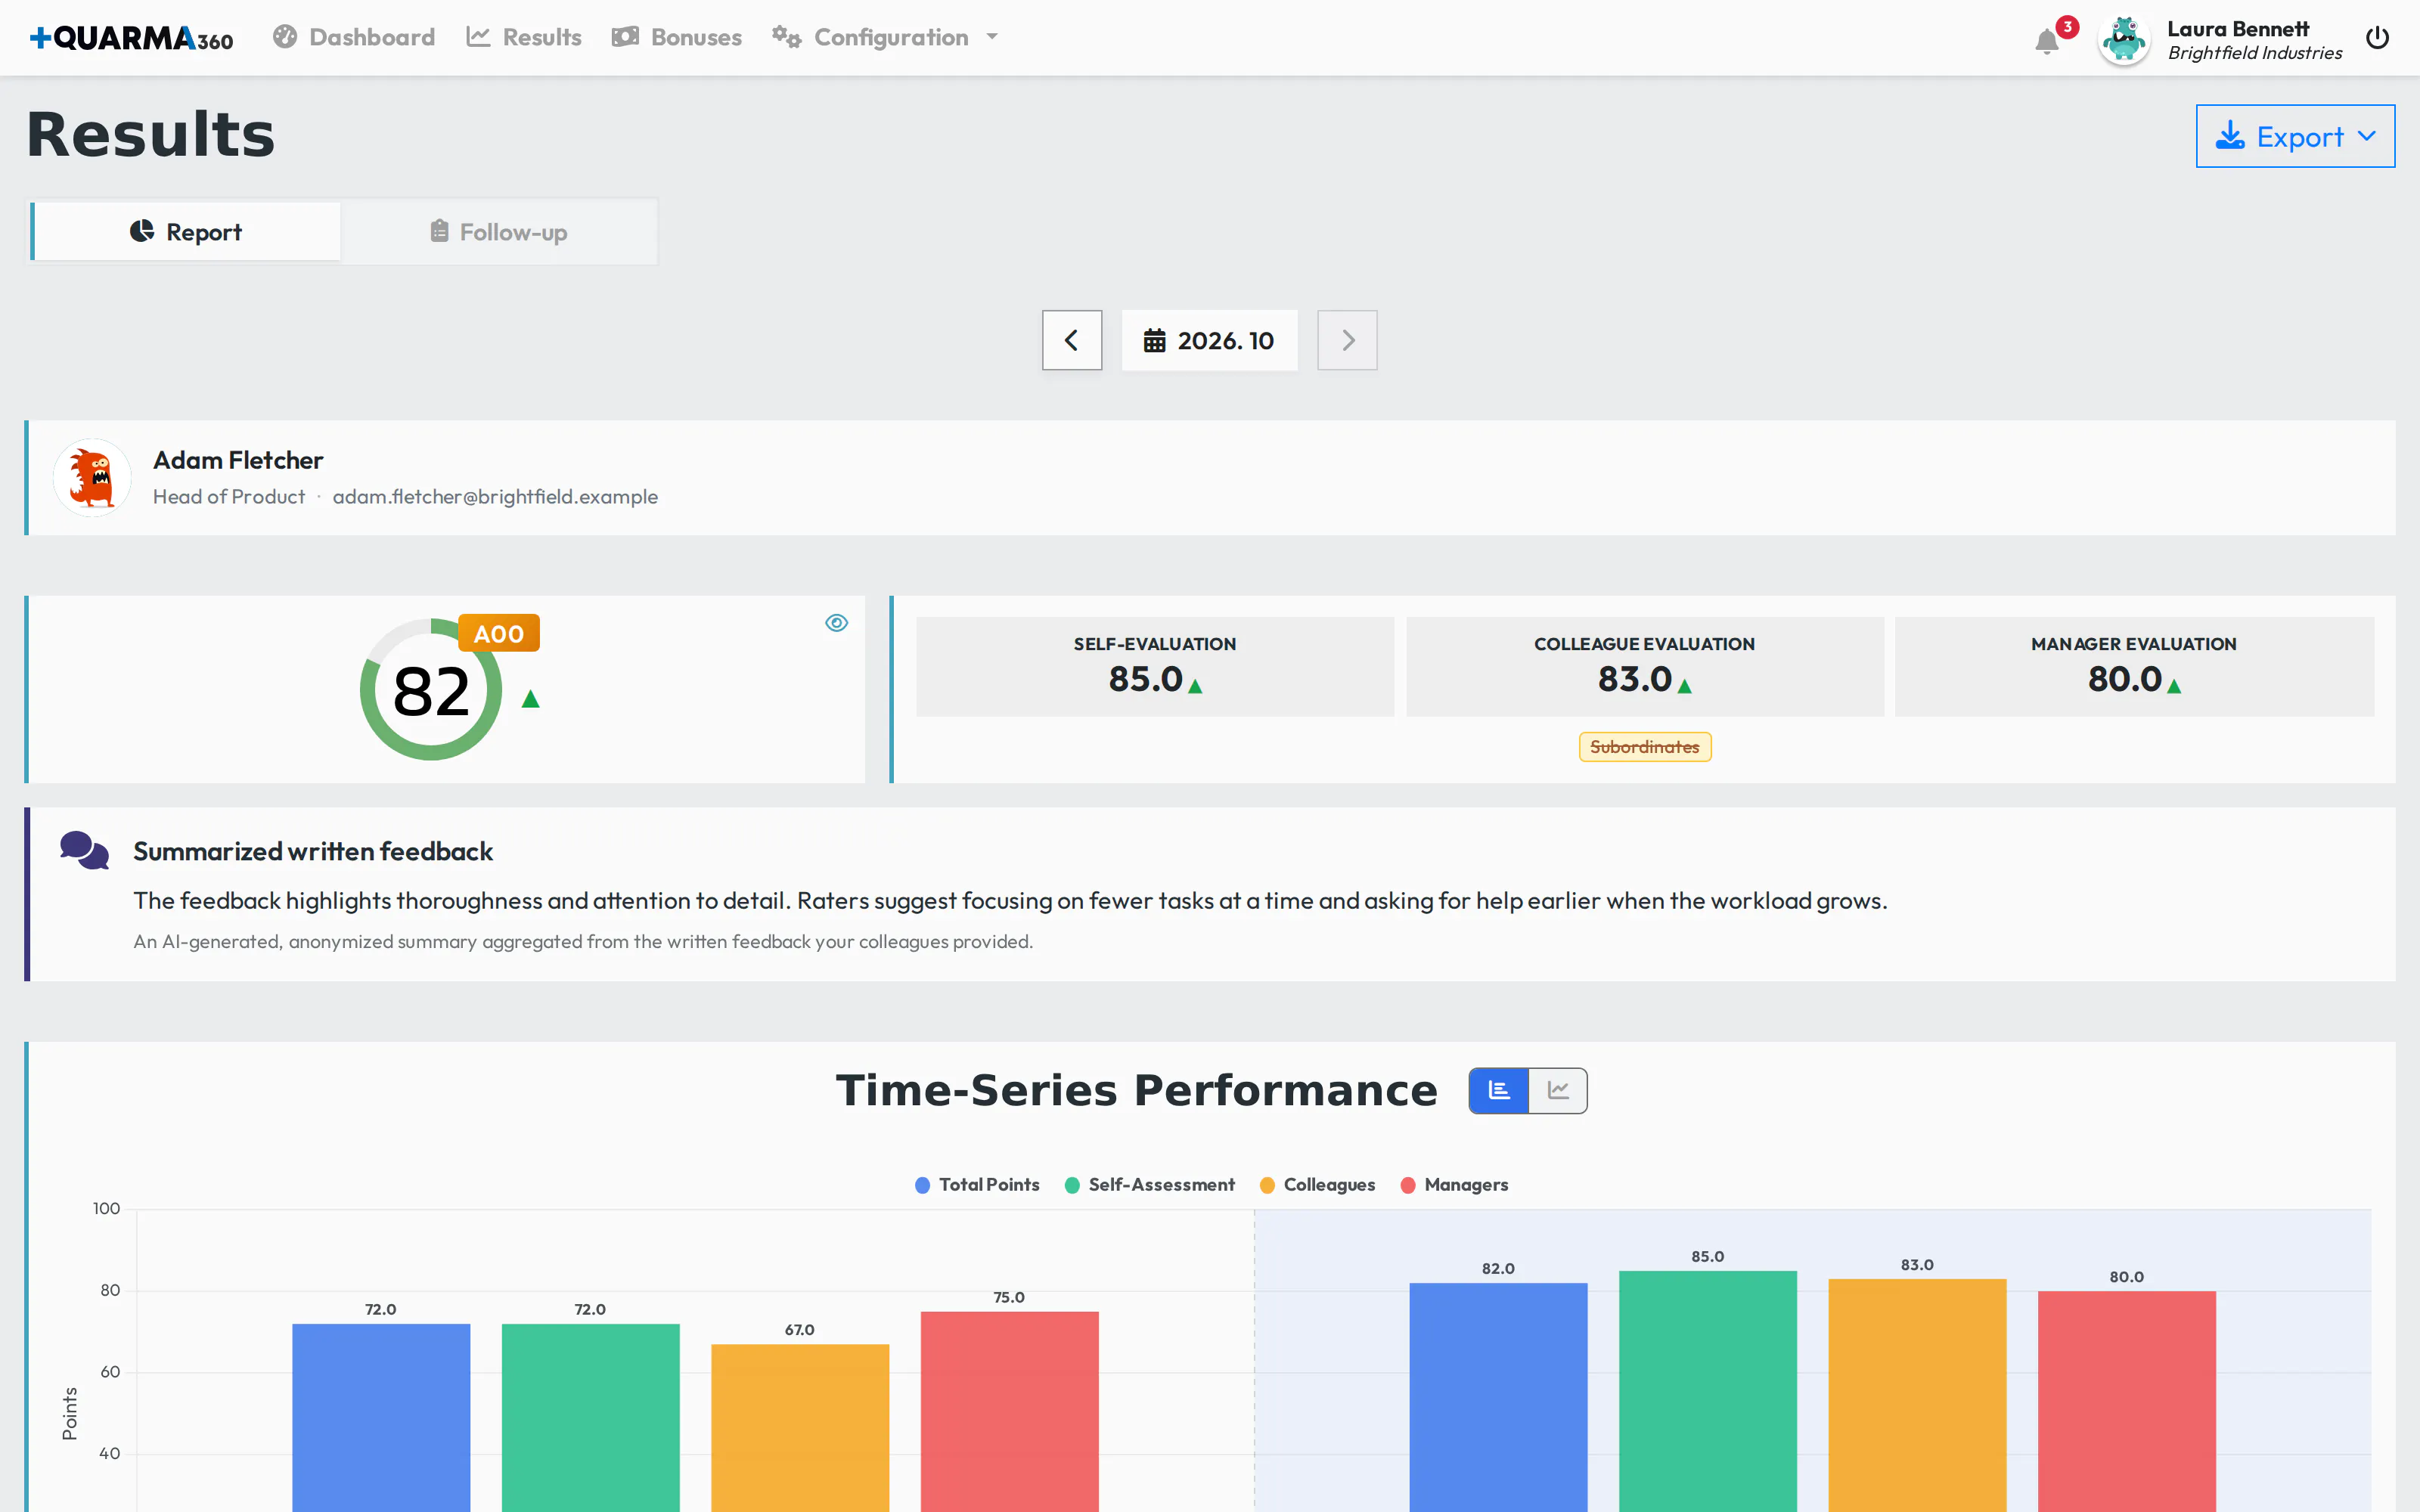2420x1512 pixels.
Task: Go to previous period arrow
Action: [x=1072, y=340]
